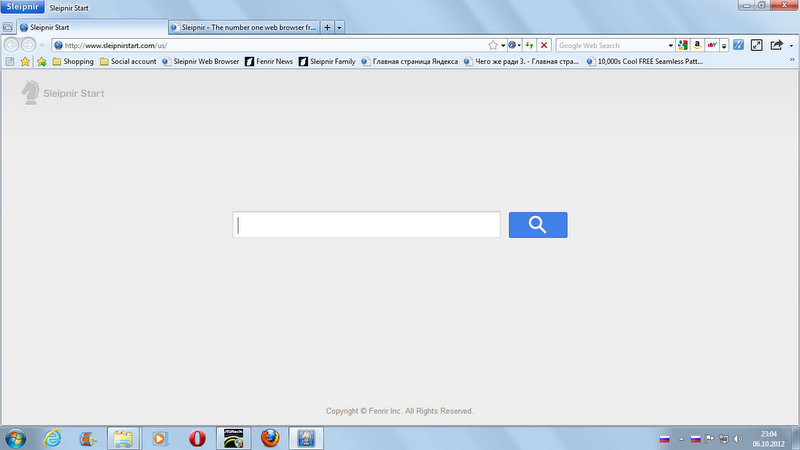Expand the dropdown after the share icon

tap(791, 45)
